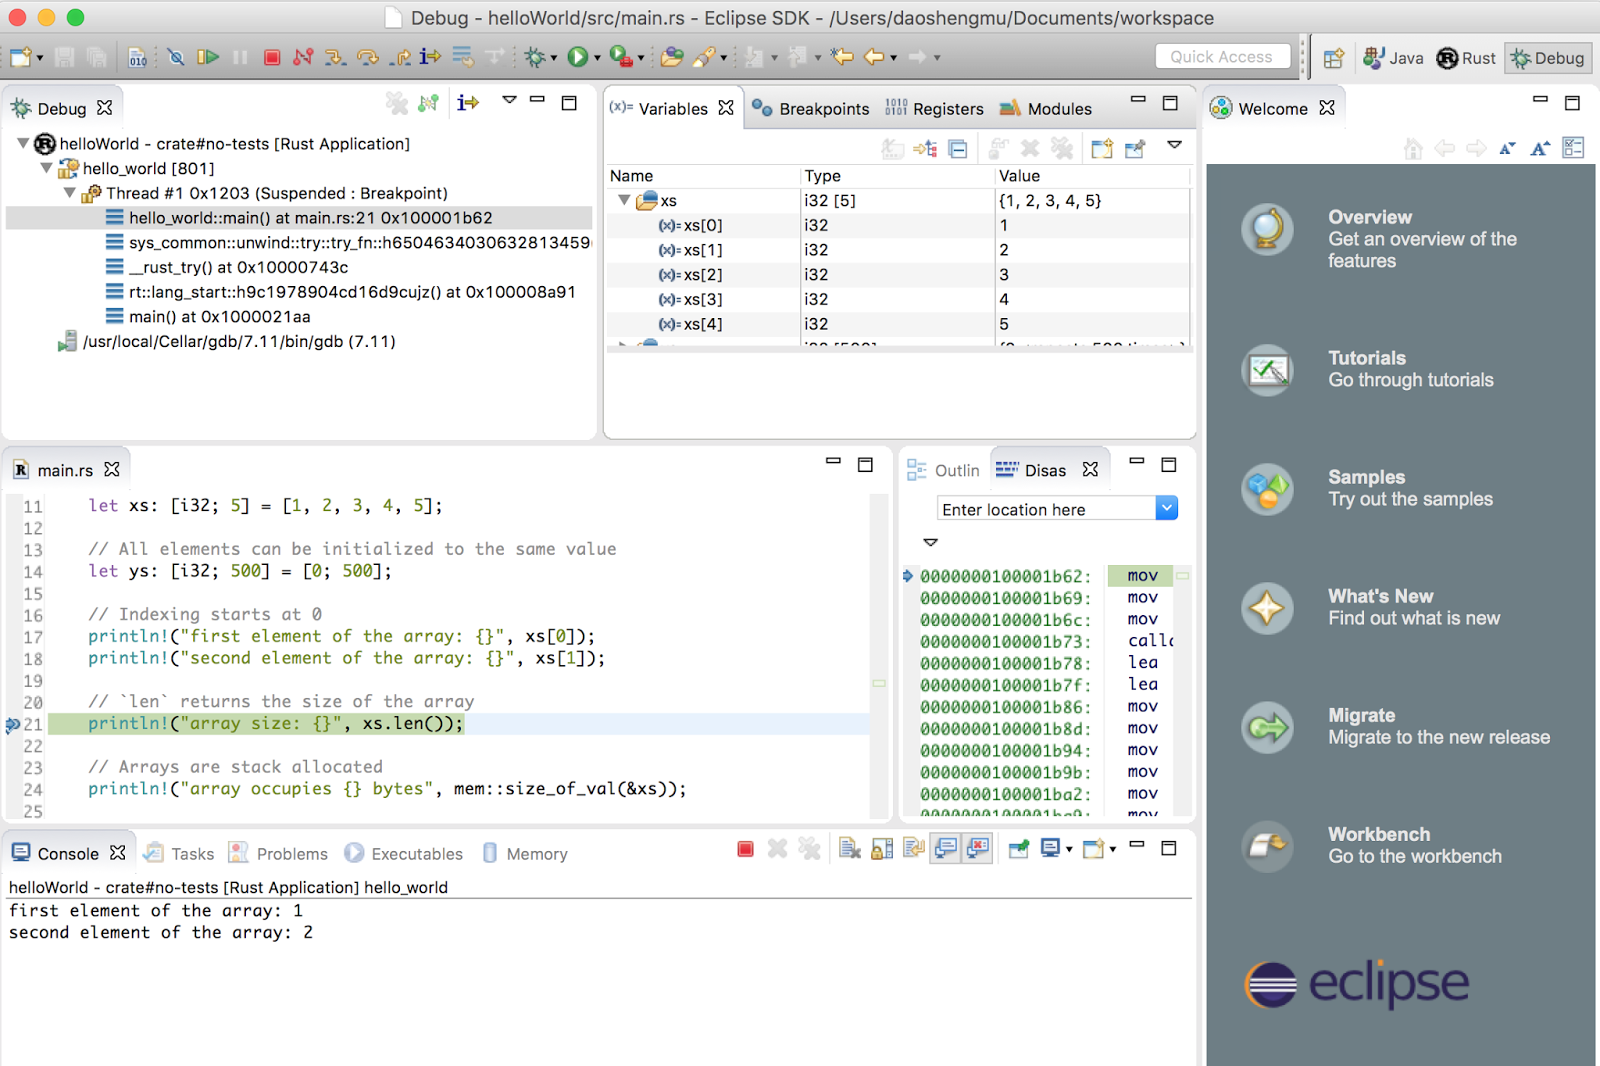Toggle Show Logical Structure in Variables toolbar
This screenshot has height=1066, width=1600.
(925, 149)
